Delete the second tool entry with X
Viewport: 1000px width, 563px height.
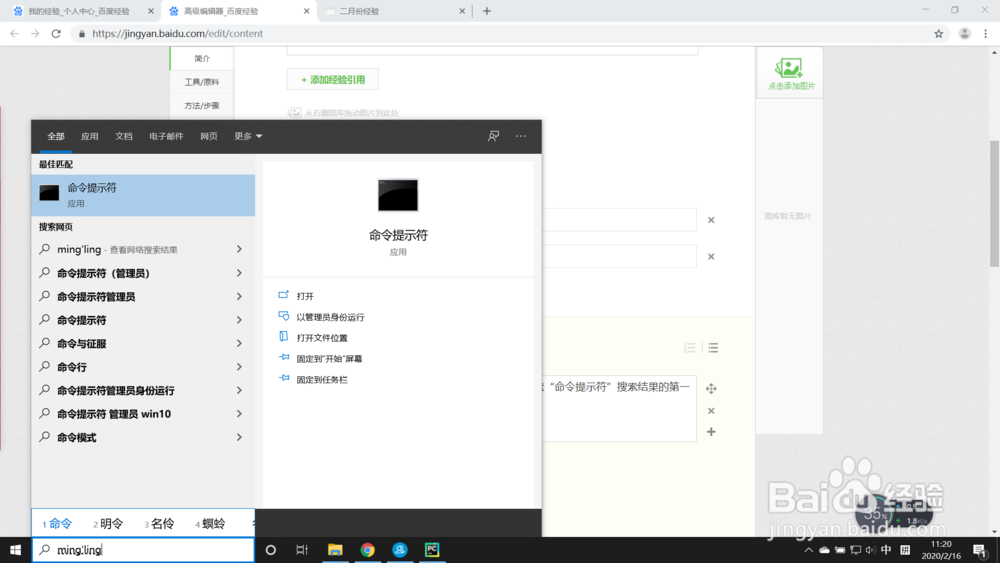pos(711,256)
